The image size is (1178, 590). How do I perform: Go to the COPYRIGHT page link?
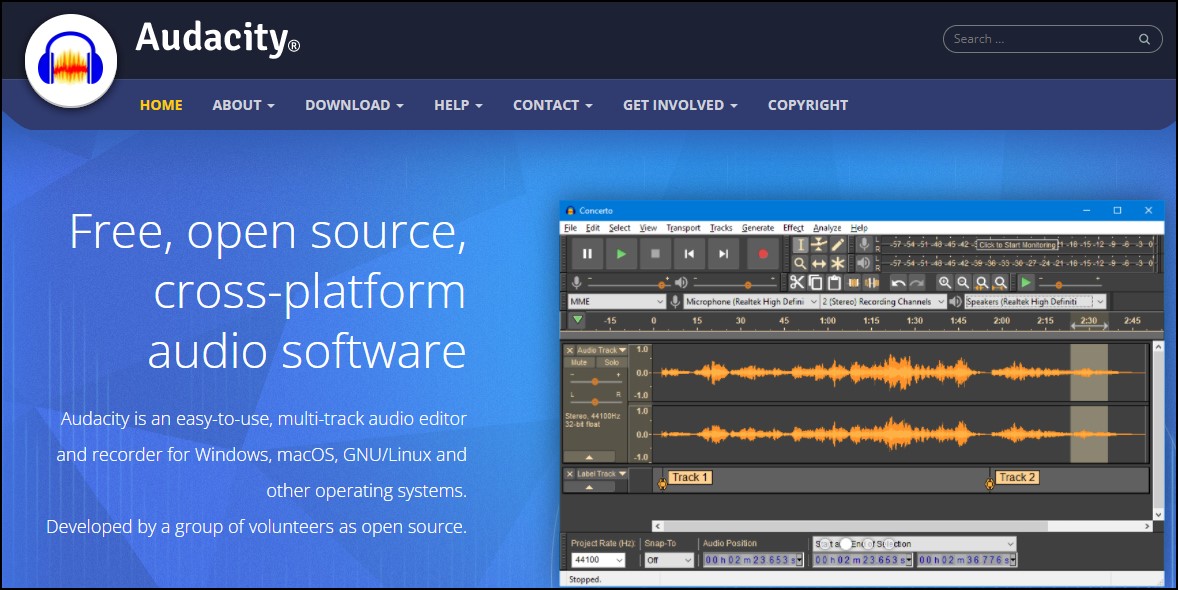point(808,105)
